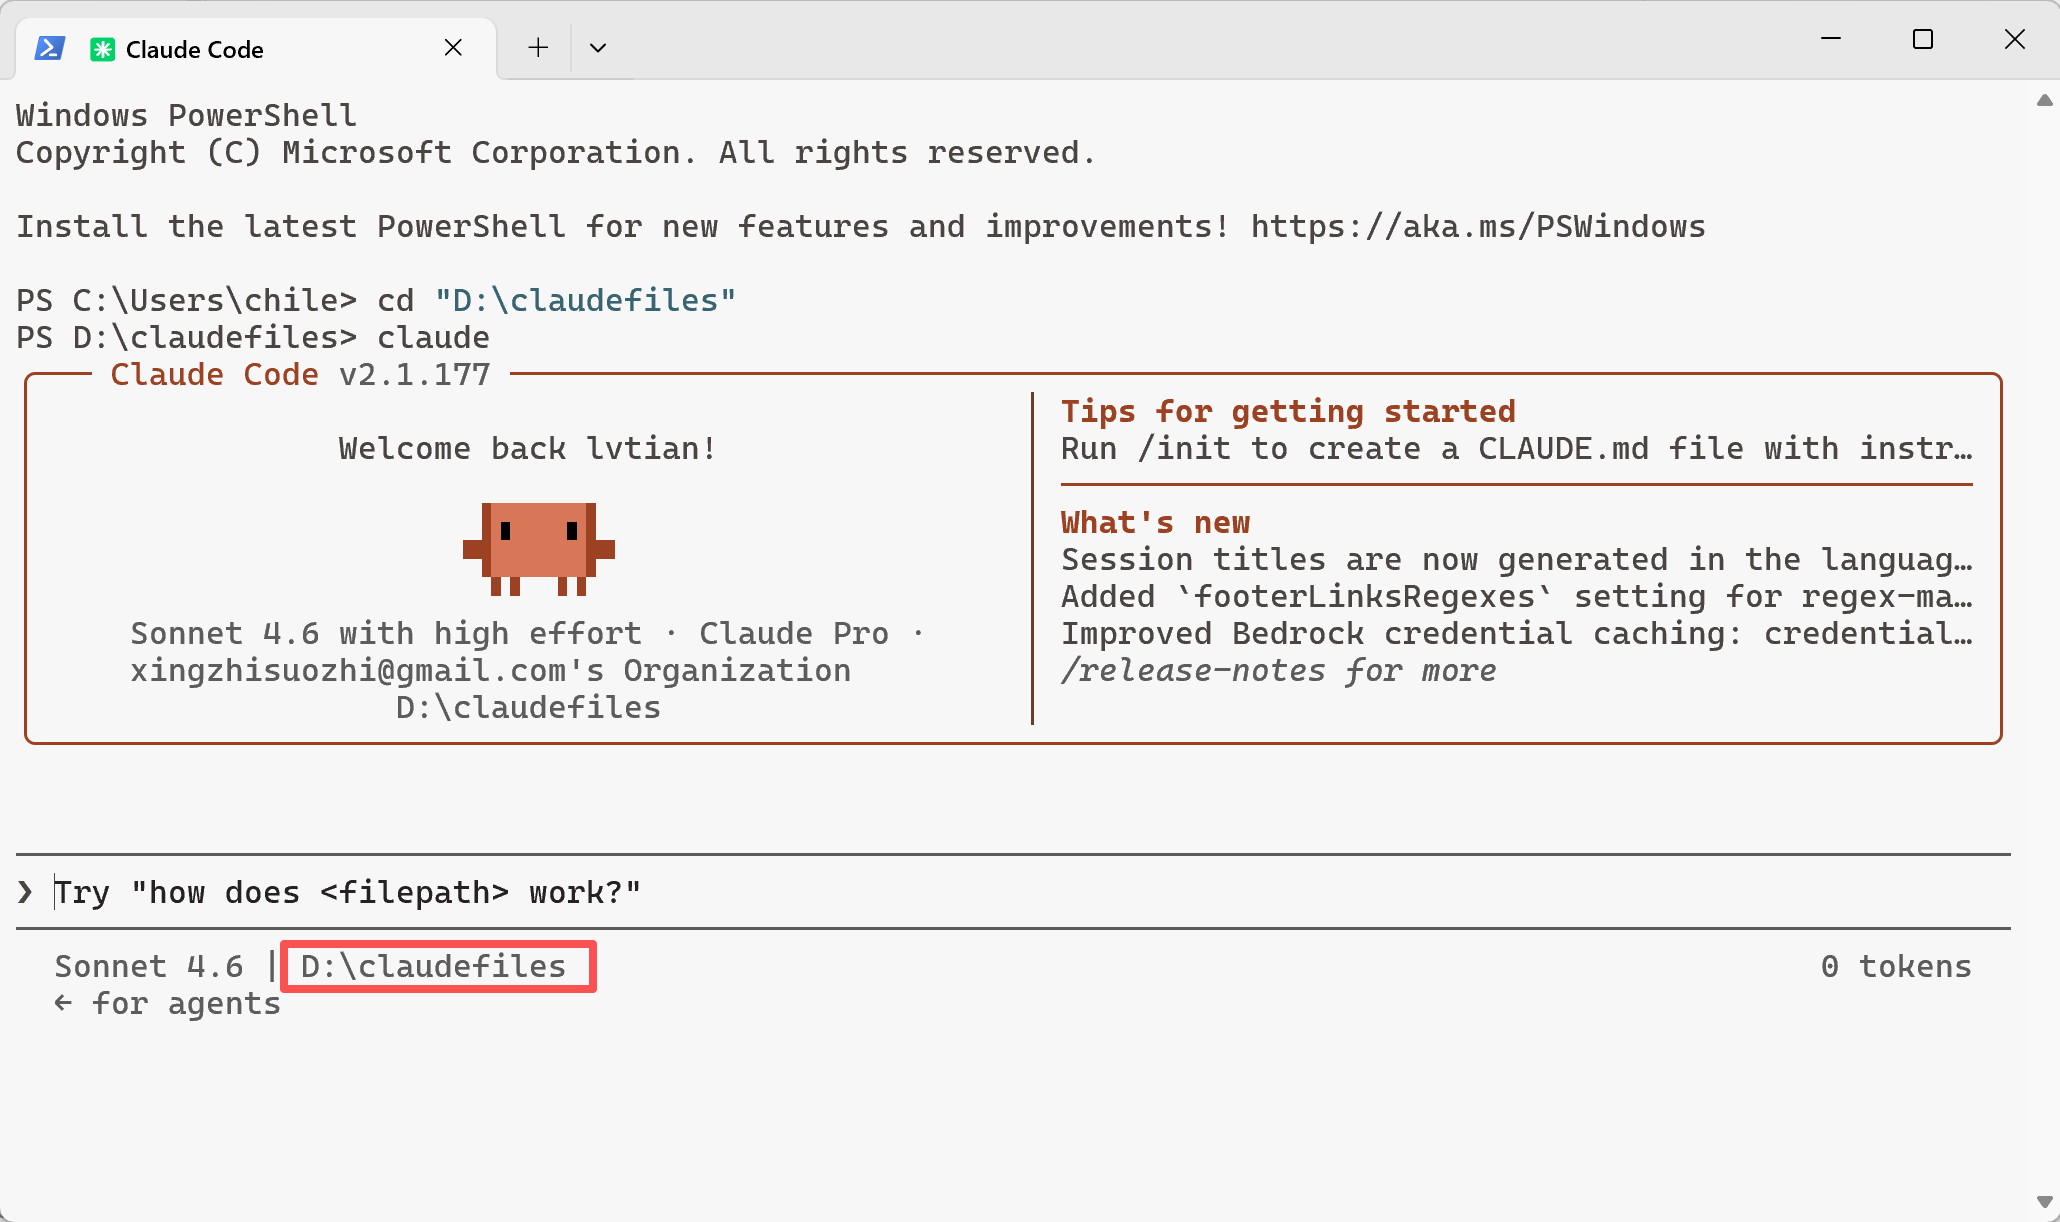Click the '0 tokens' counter
The height and width of the screenshot is (1222, 2060).
1896,966
